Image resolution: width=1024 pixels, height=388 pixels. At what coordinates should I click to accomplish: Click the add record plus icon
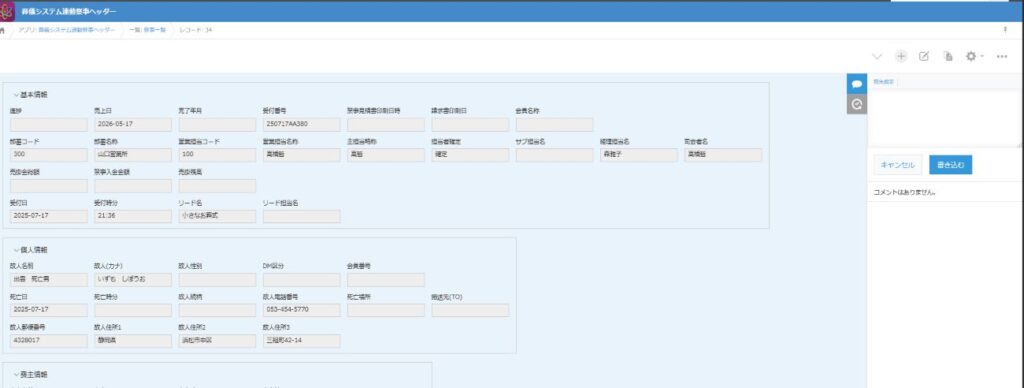click(x=901, y=57)
